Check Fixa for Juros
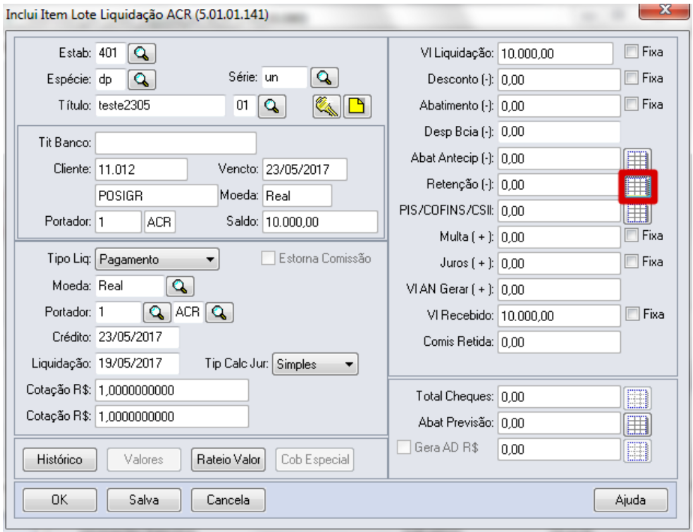The image size is (693, 532). (631, 262)
